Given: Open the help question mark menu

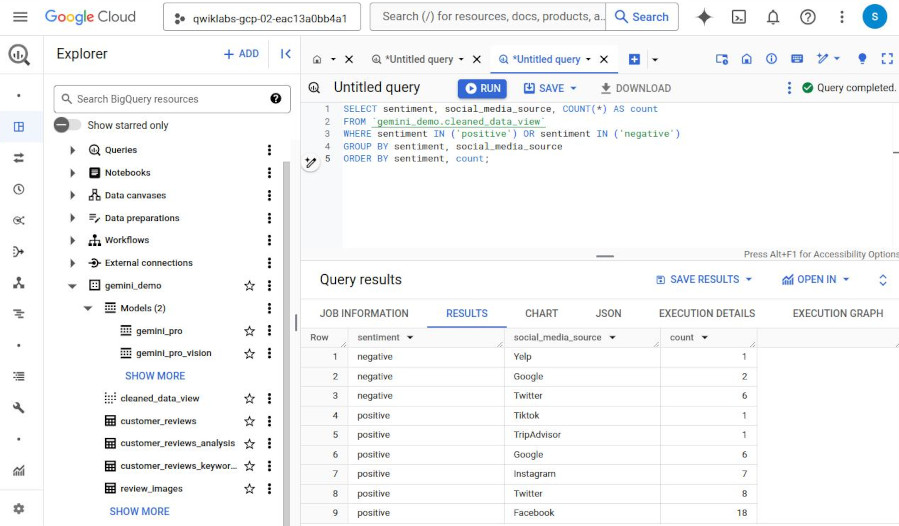Looking at the screenshot, I should (807, 17).
